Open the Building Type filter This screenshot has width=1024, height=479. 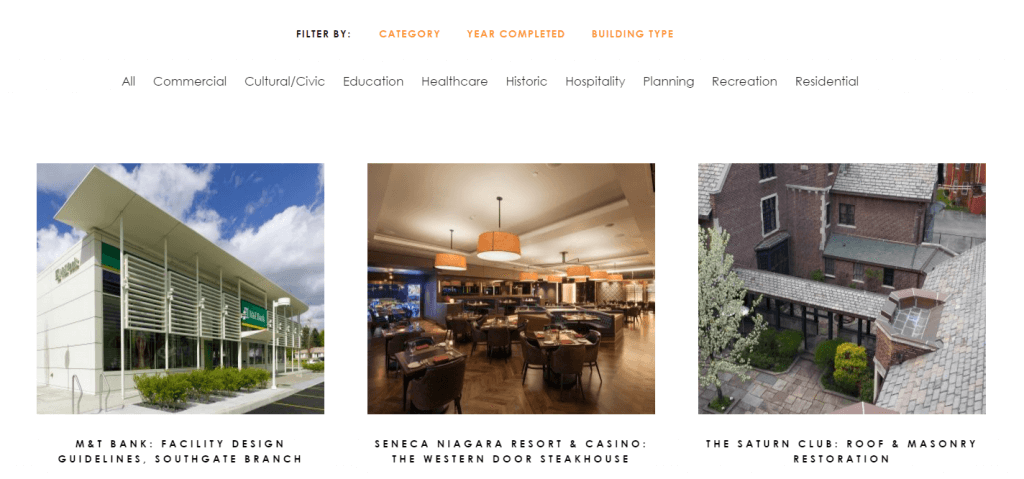pos(632,34)
